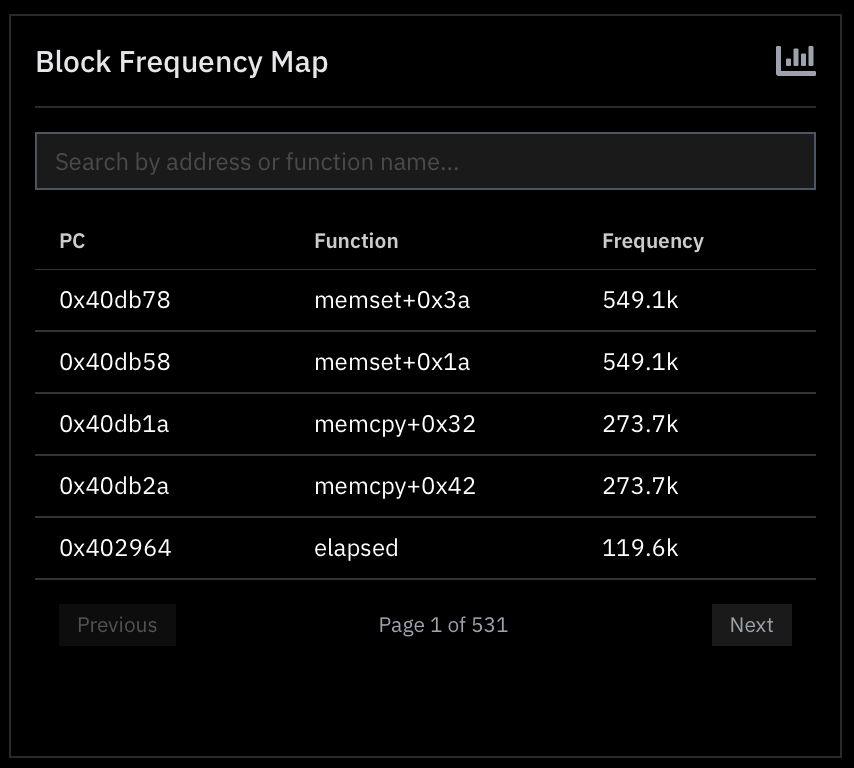
Task: Select the 0x40db78 address row
Action: (115, 300)
